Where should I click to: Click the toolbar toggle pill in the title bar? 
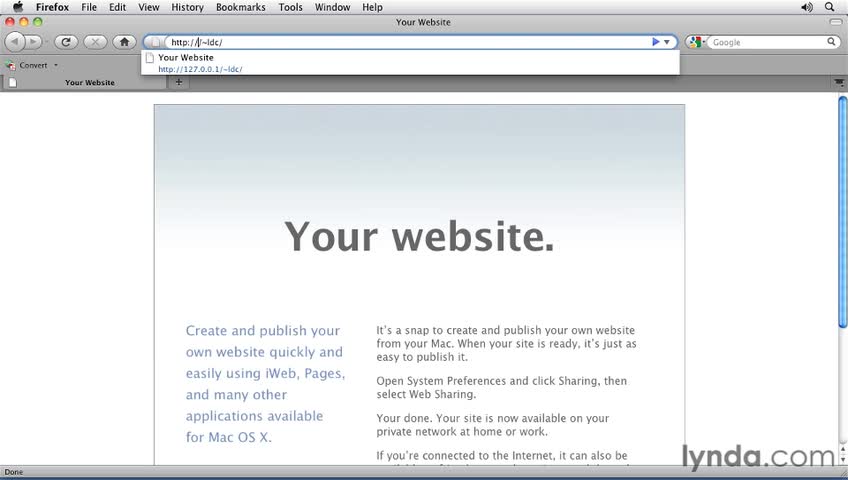(835, 22)
